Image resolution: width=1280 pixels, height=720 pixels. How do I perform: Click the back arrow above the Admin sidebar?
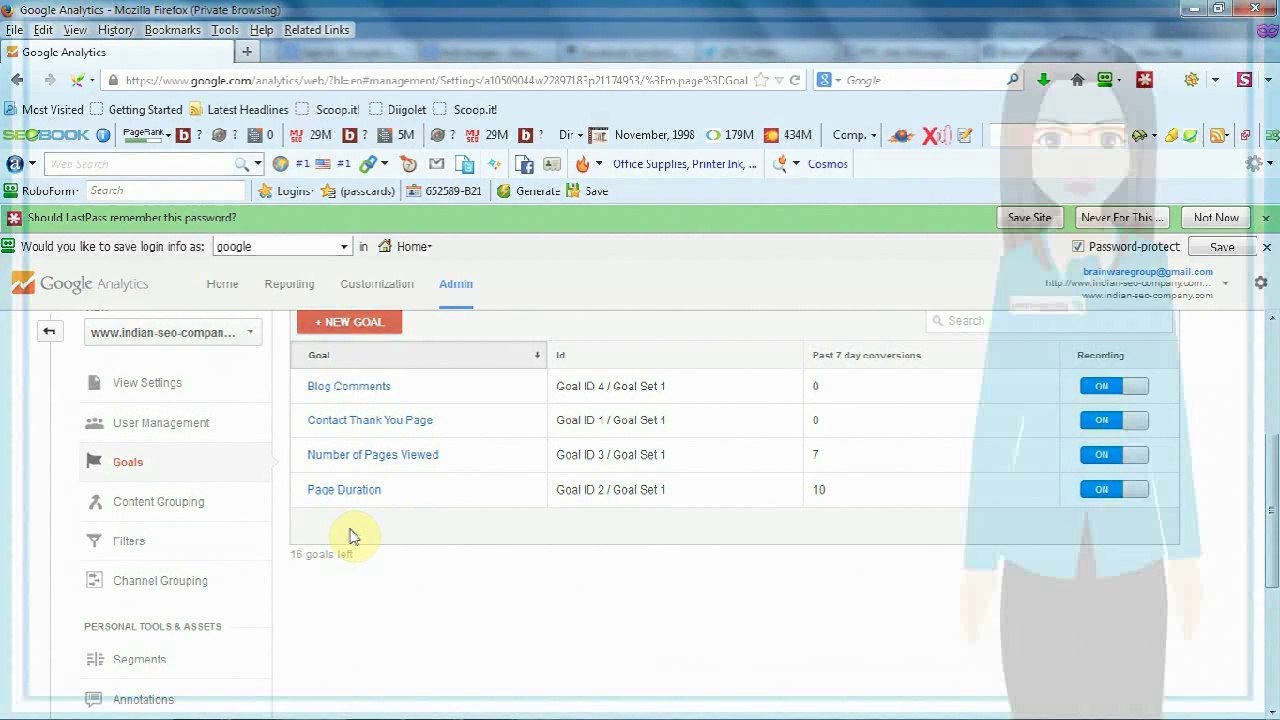pyautogui.click(x=49, y=331)
